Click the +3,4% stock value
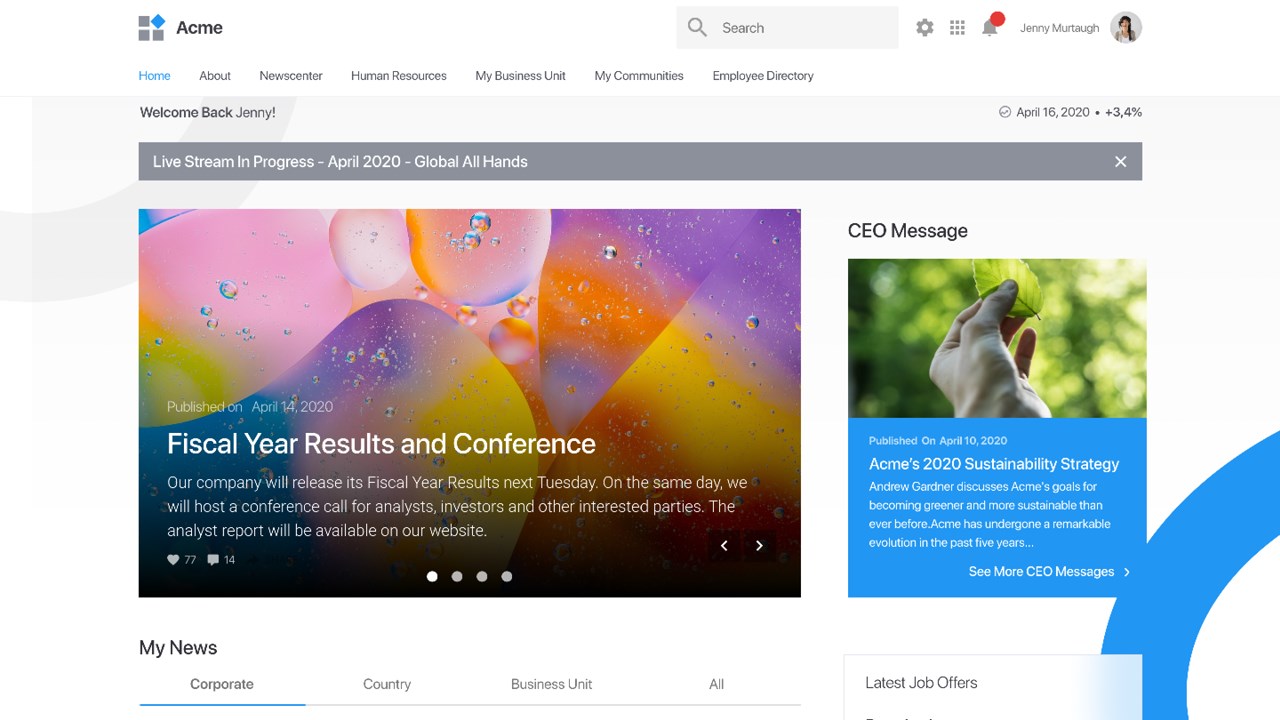1280x720 pixels. tap(1123, 113)
